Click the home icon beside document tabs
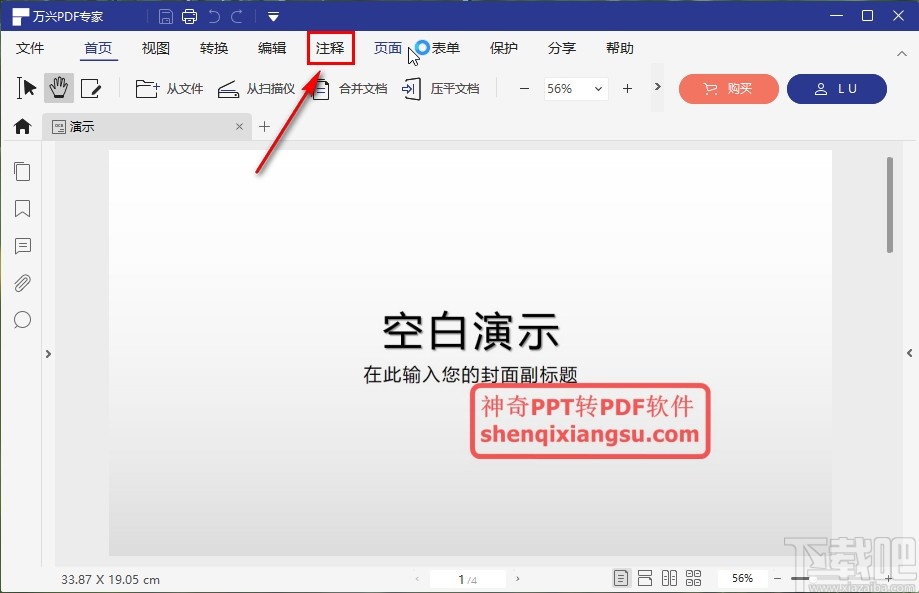 (x=22, y=127)
